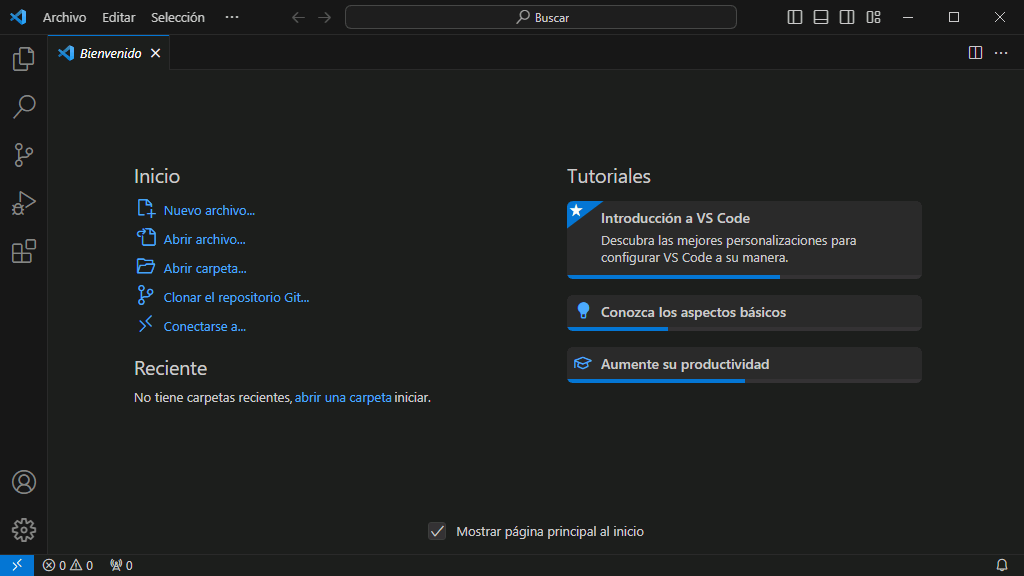
Task: Click the graduation cap icon on Aumente card
Action: [583, 363]
